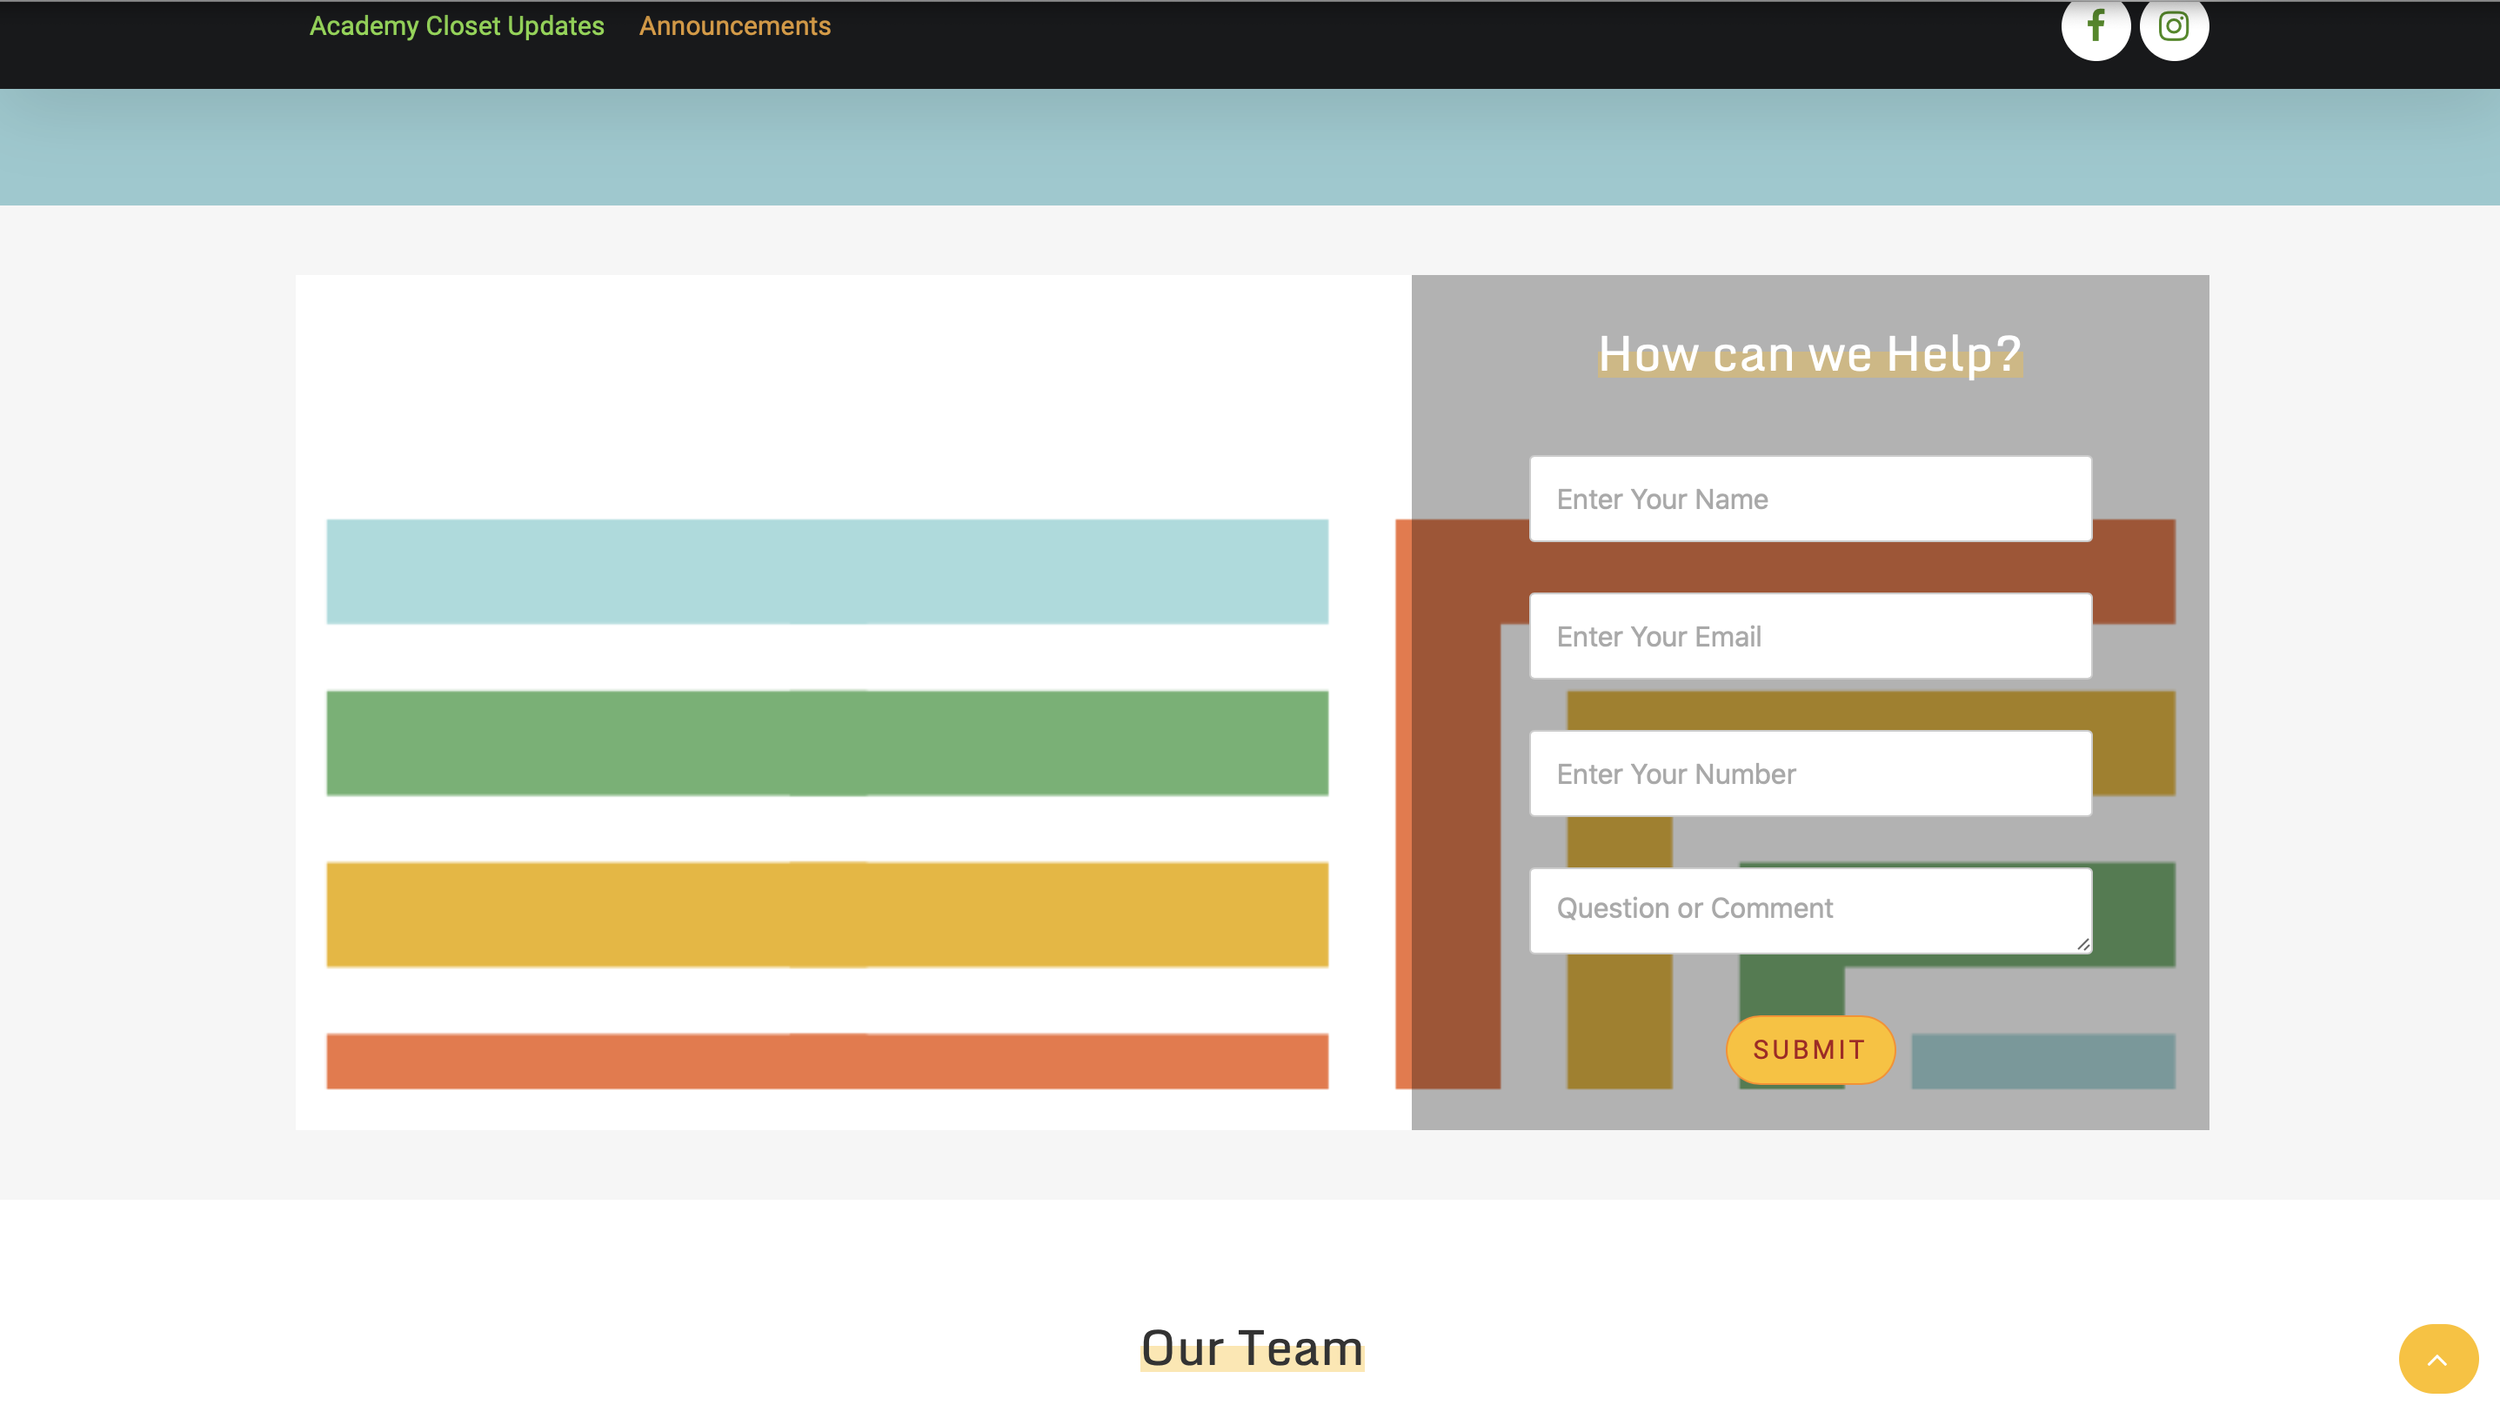The image size is (2500, 1413).
Task: Click the Question or Comment textarea
Action: (x=1809, y=909)
